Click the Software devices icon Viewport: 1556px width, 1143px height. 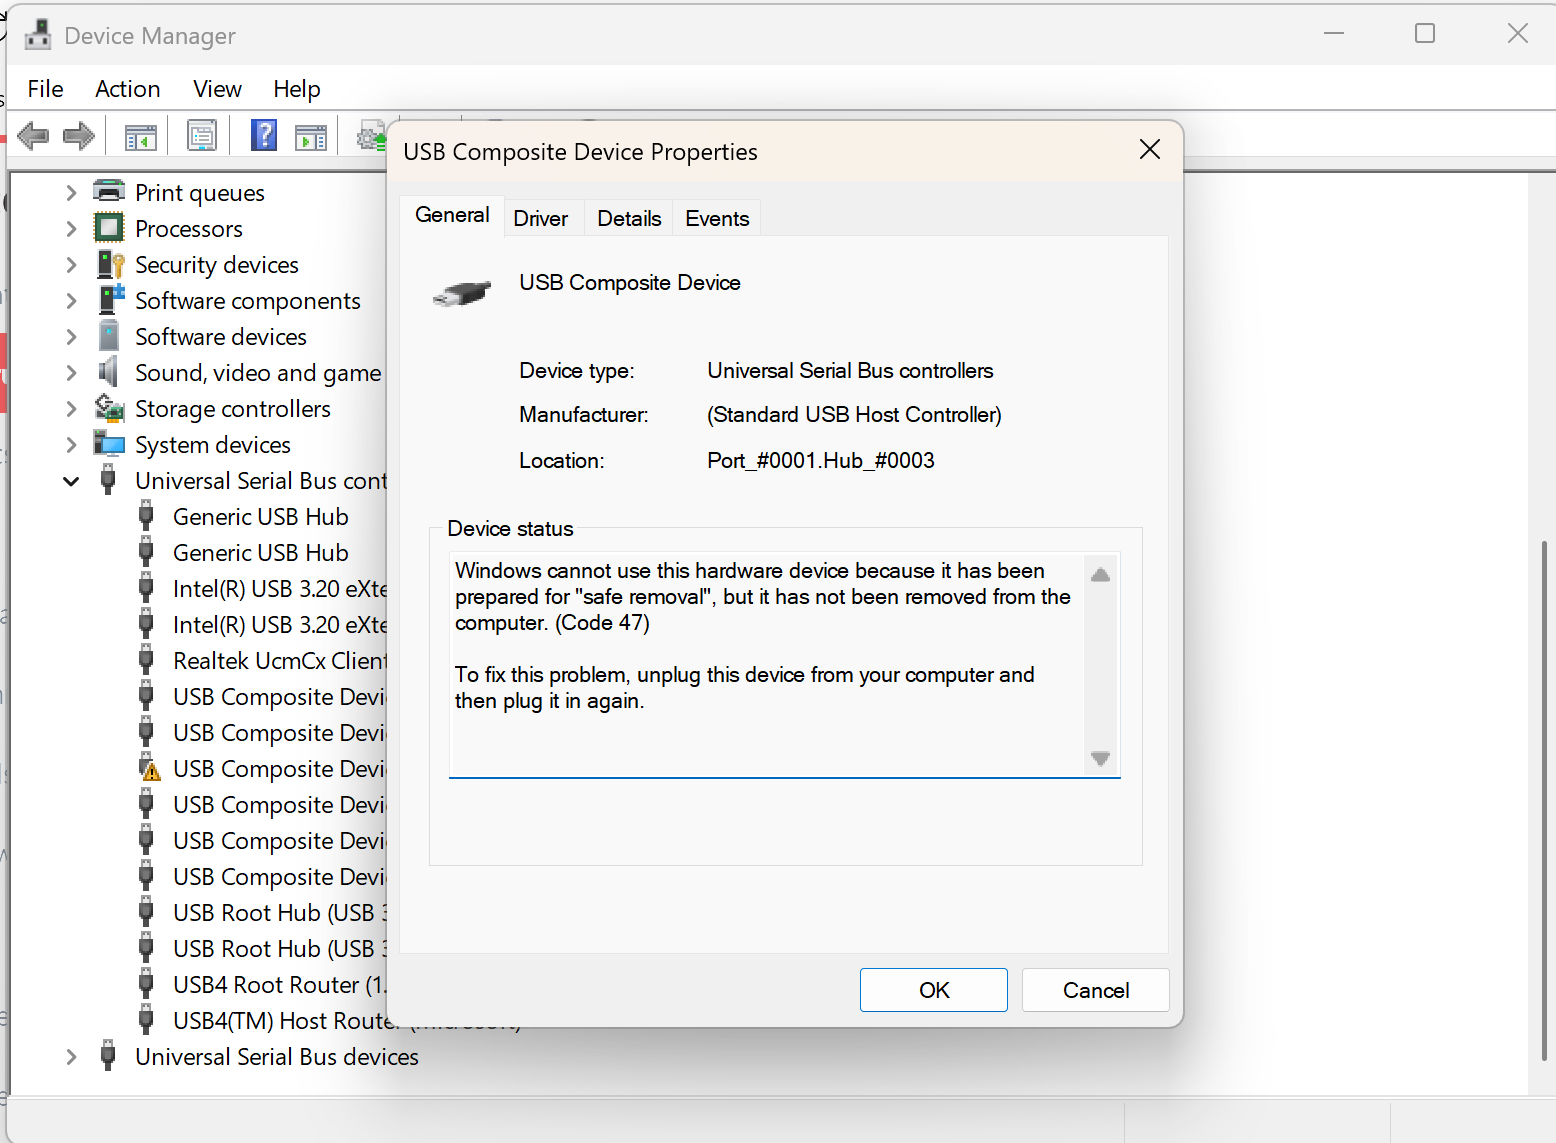pos(109,336)
